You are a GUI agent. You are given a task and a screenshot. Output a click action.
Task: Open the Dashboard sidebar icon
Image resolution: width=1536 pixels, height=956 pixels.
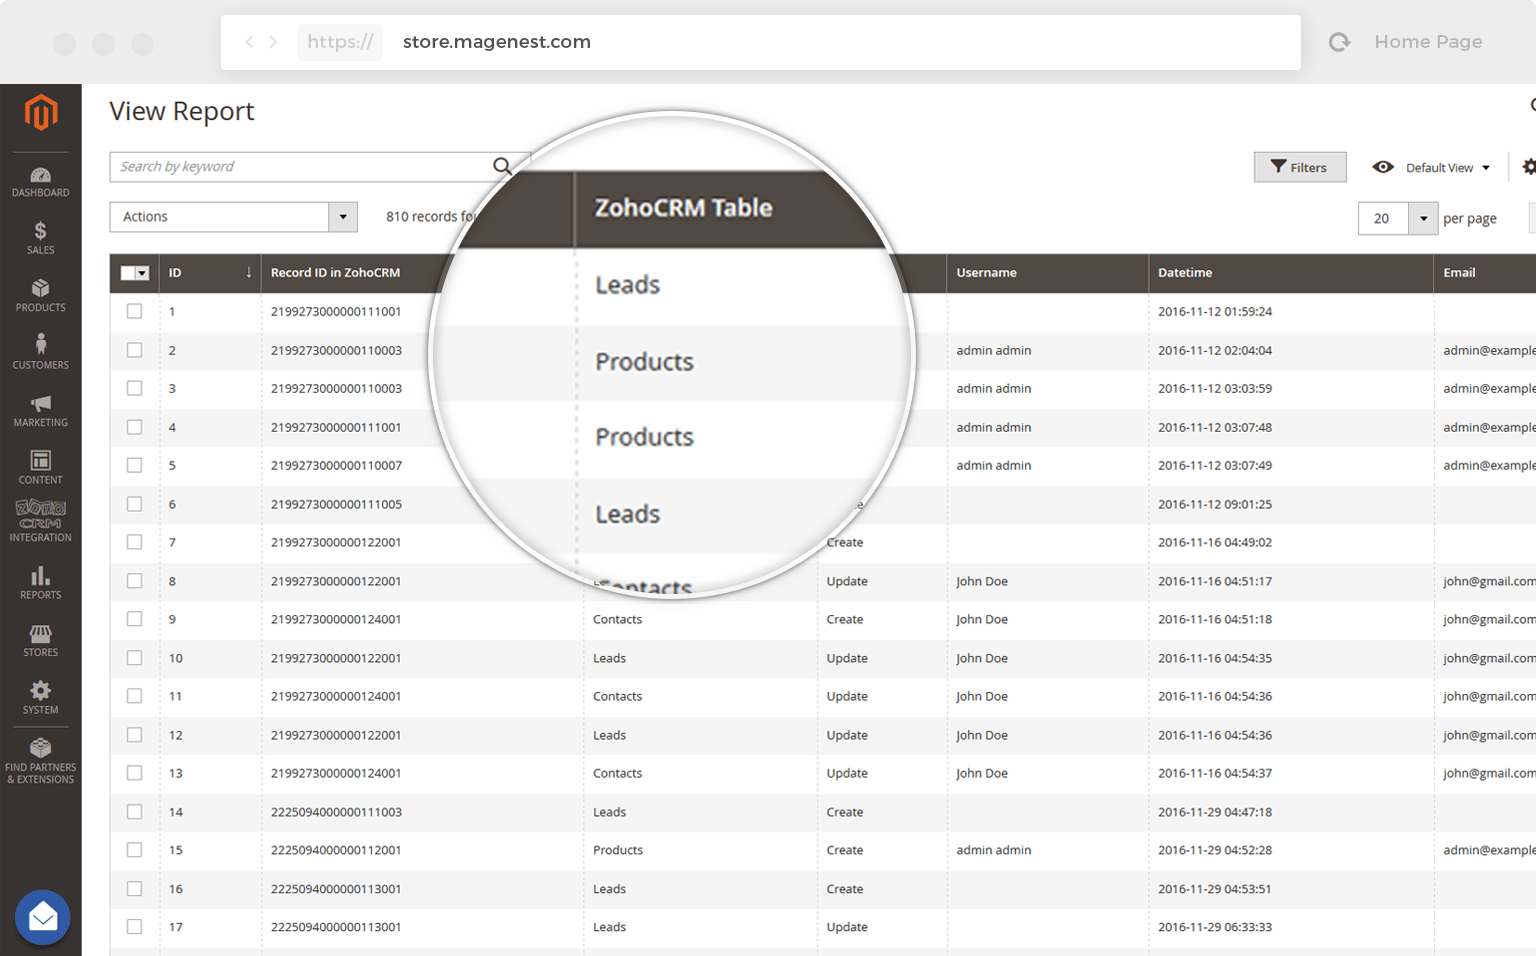coord(41,182)
